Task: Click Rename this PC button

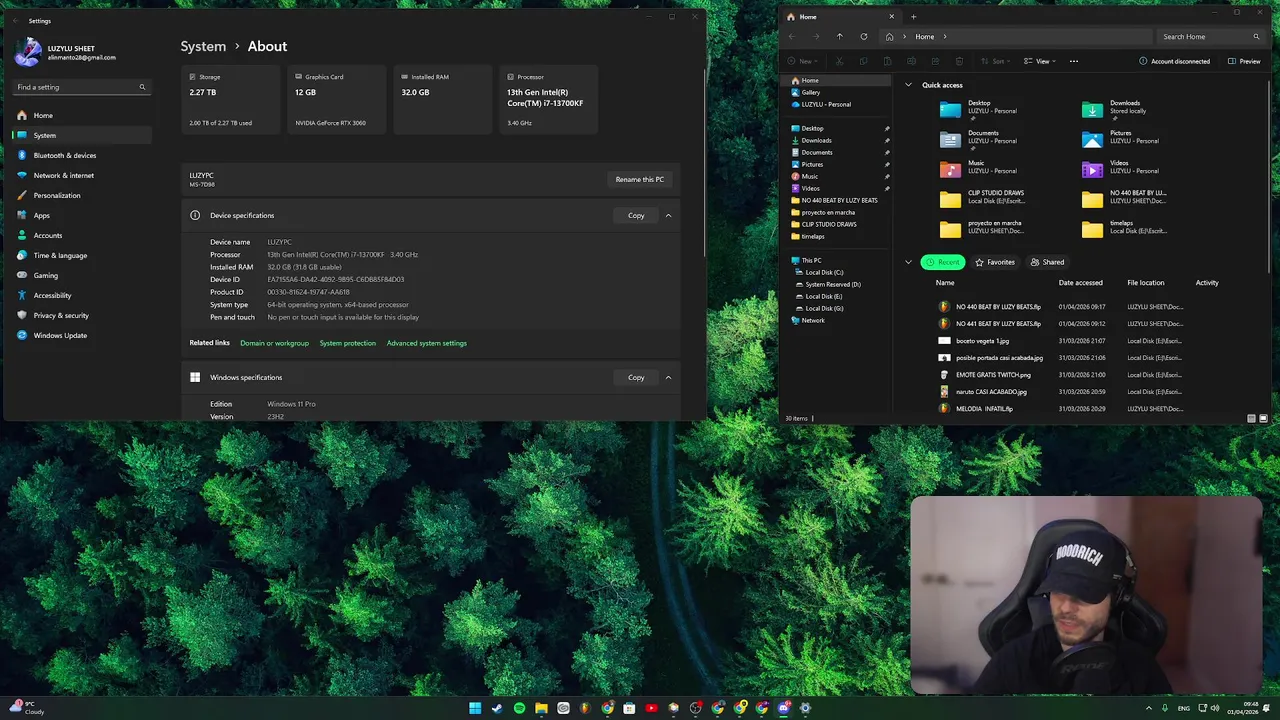Action: 639,179
